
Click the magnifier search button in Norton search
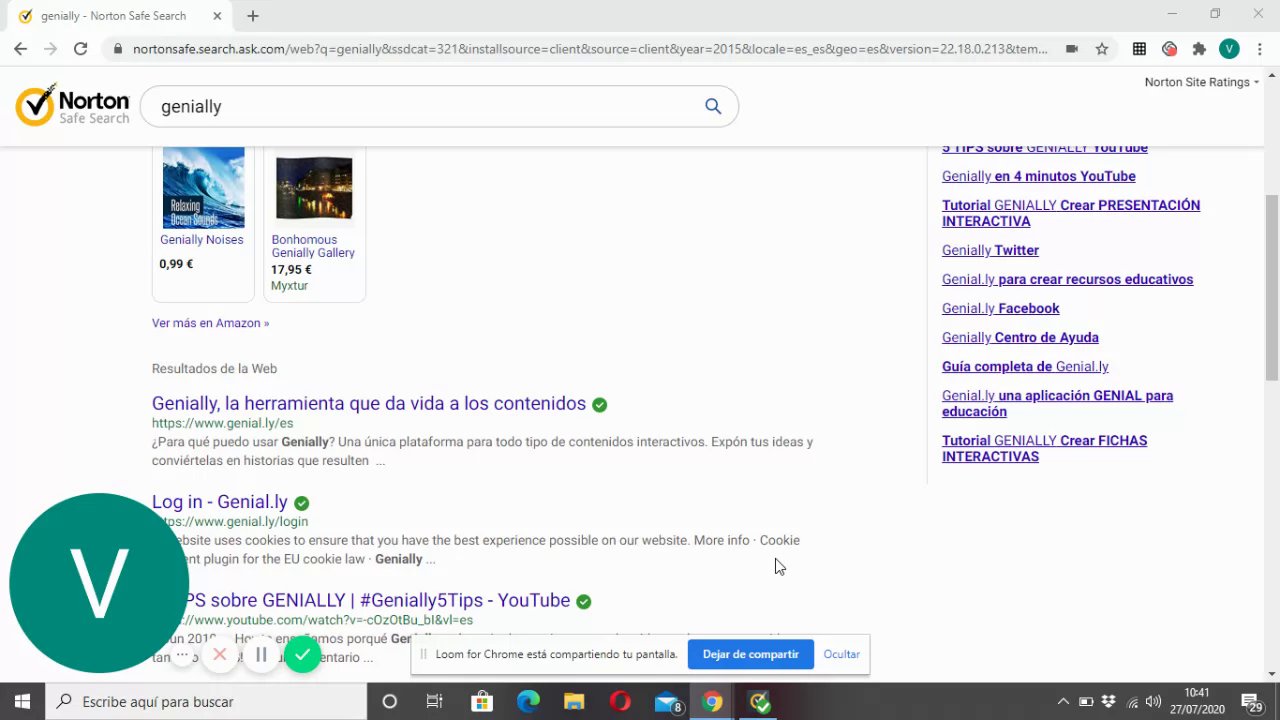(x=713, y=106)
